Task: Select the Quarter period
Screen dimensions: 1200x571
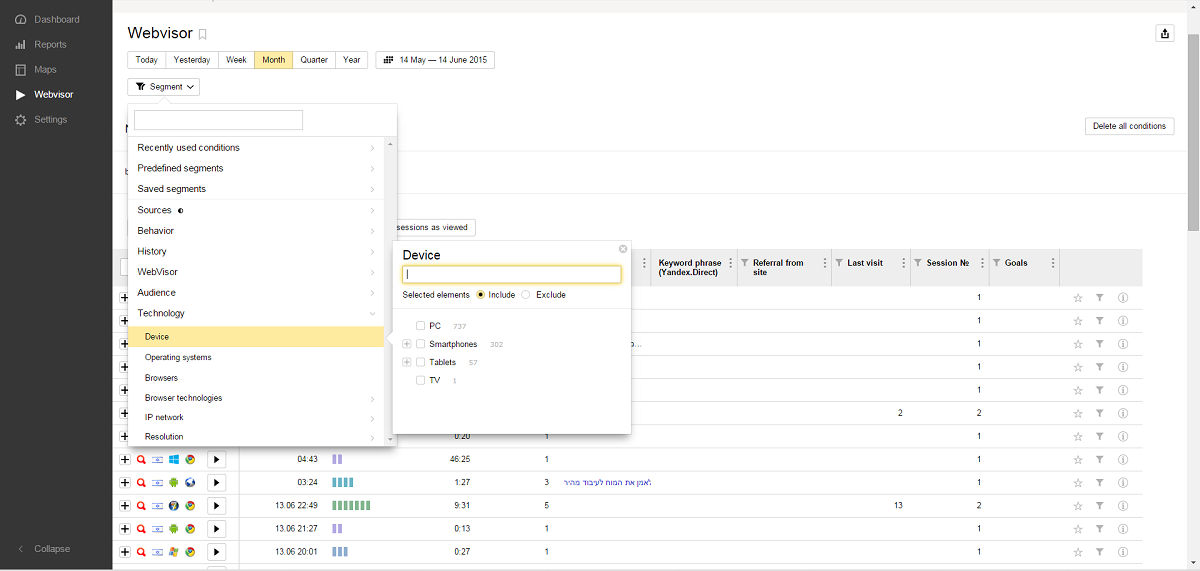Action: [314, 60]
